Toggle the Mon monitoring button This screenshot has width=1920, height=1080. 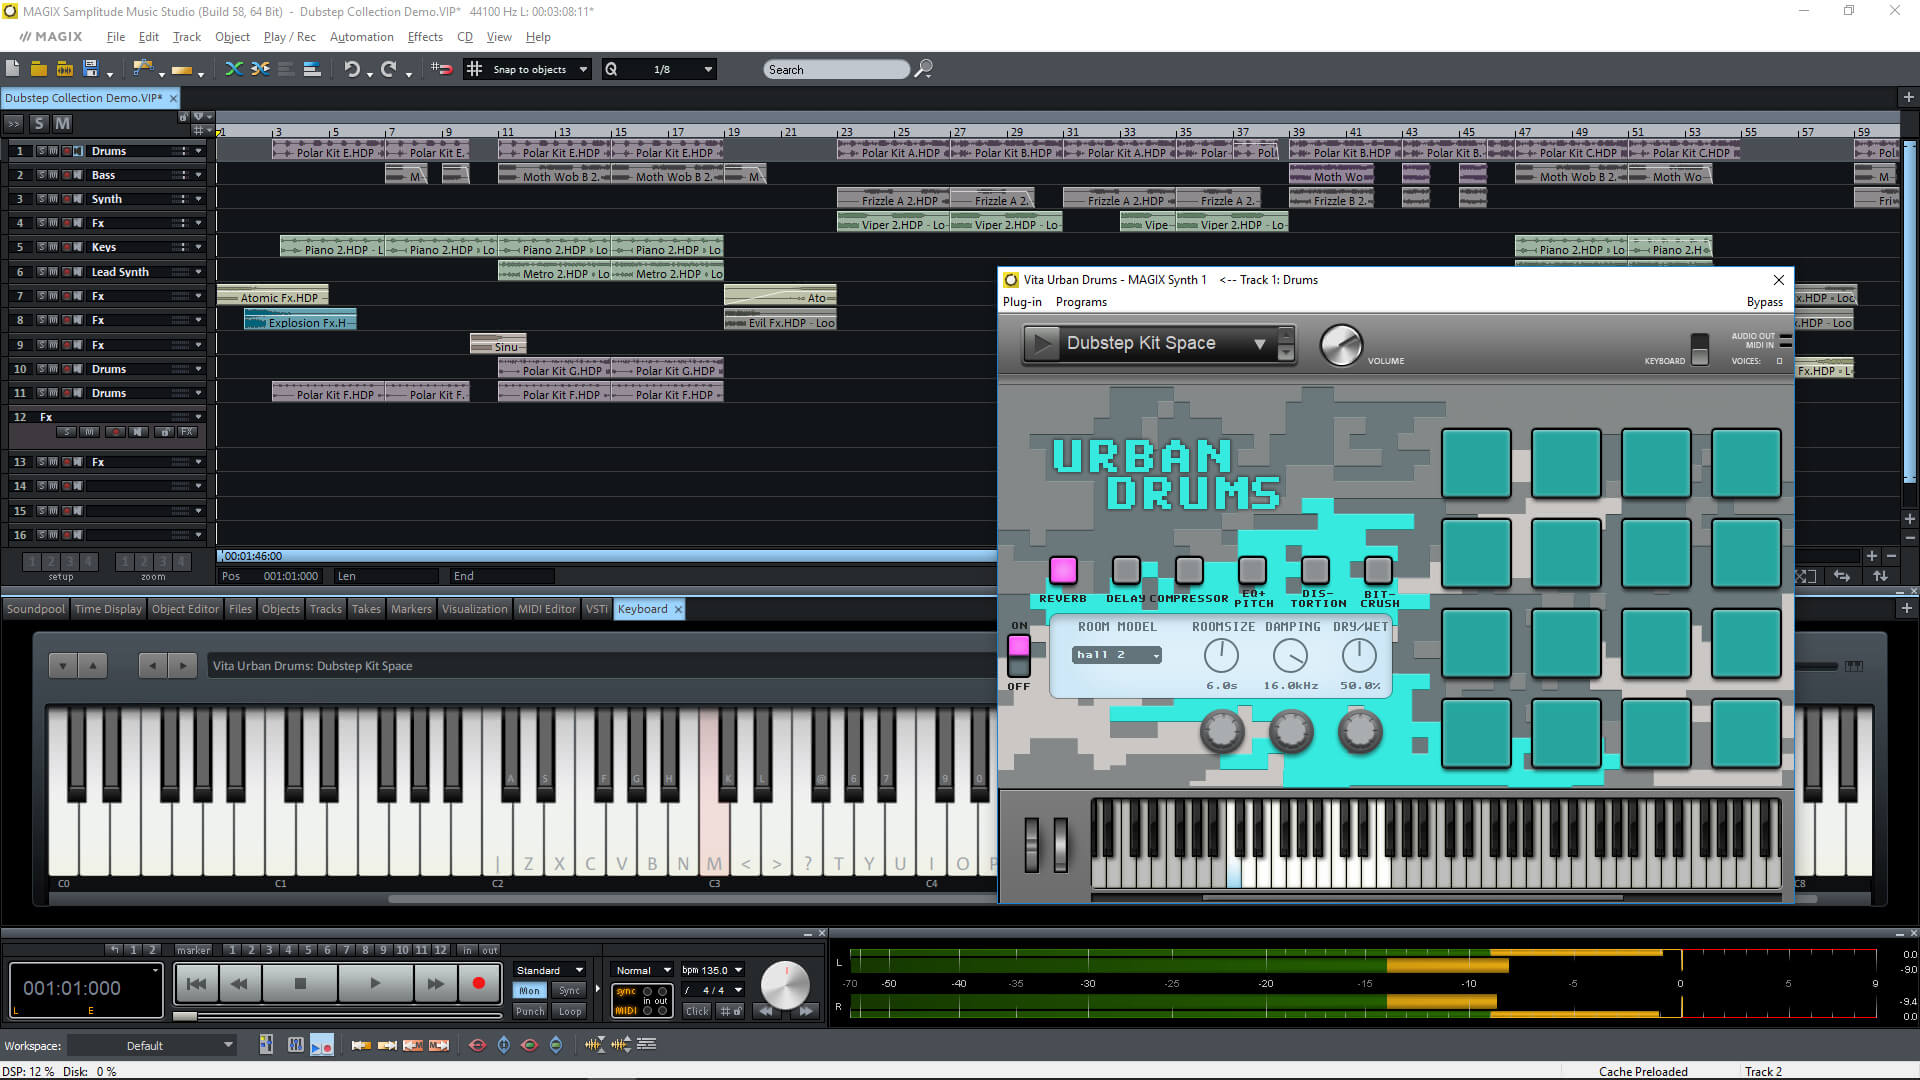[529, 990]
